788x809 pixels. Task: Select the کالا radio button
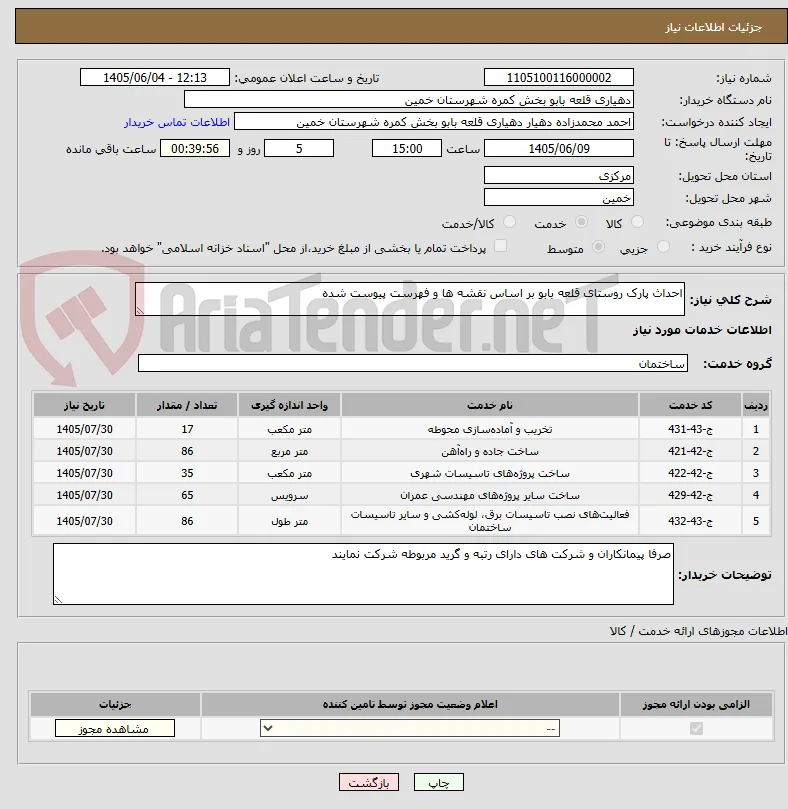pyautogui.click(x=637, y=222)
